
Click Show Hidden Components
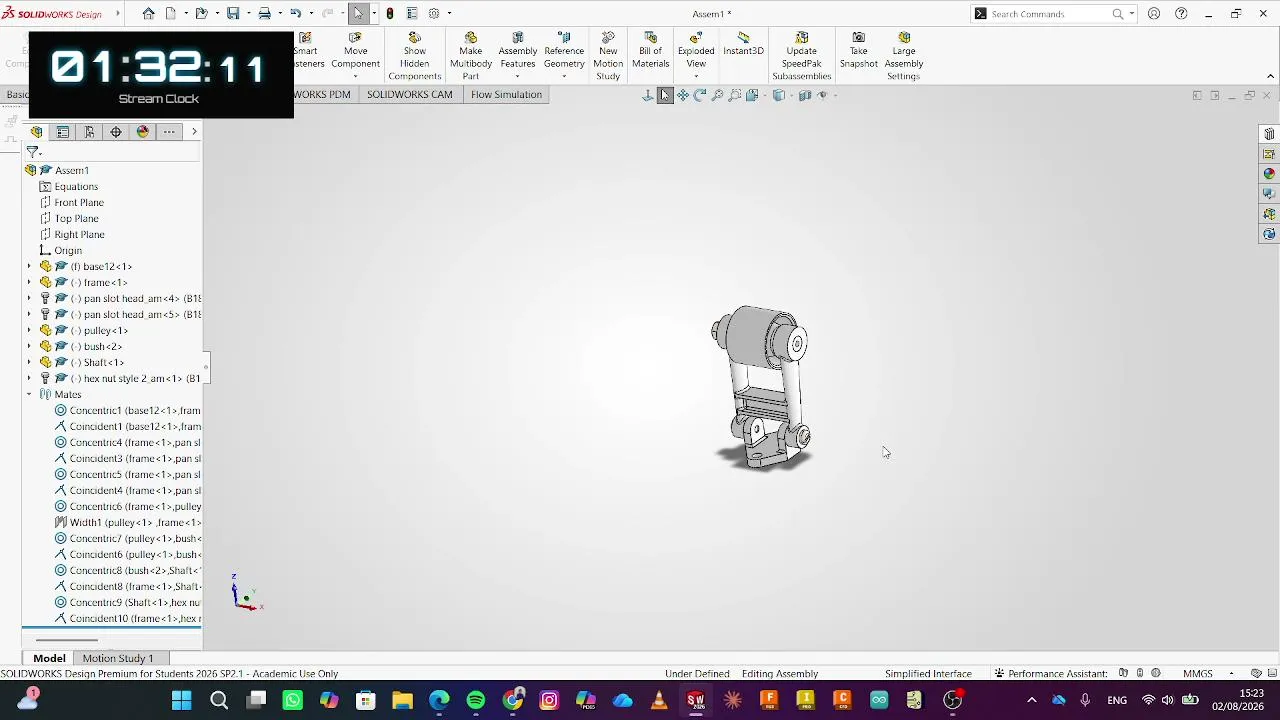414,56
